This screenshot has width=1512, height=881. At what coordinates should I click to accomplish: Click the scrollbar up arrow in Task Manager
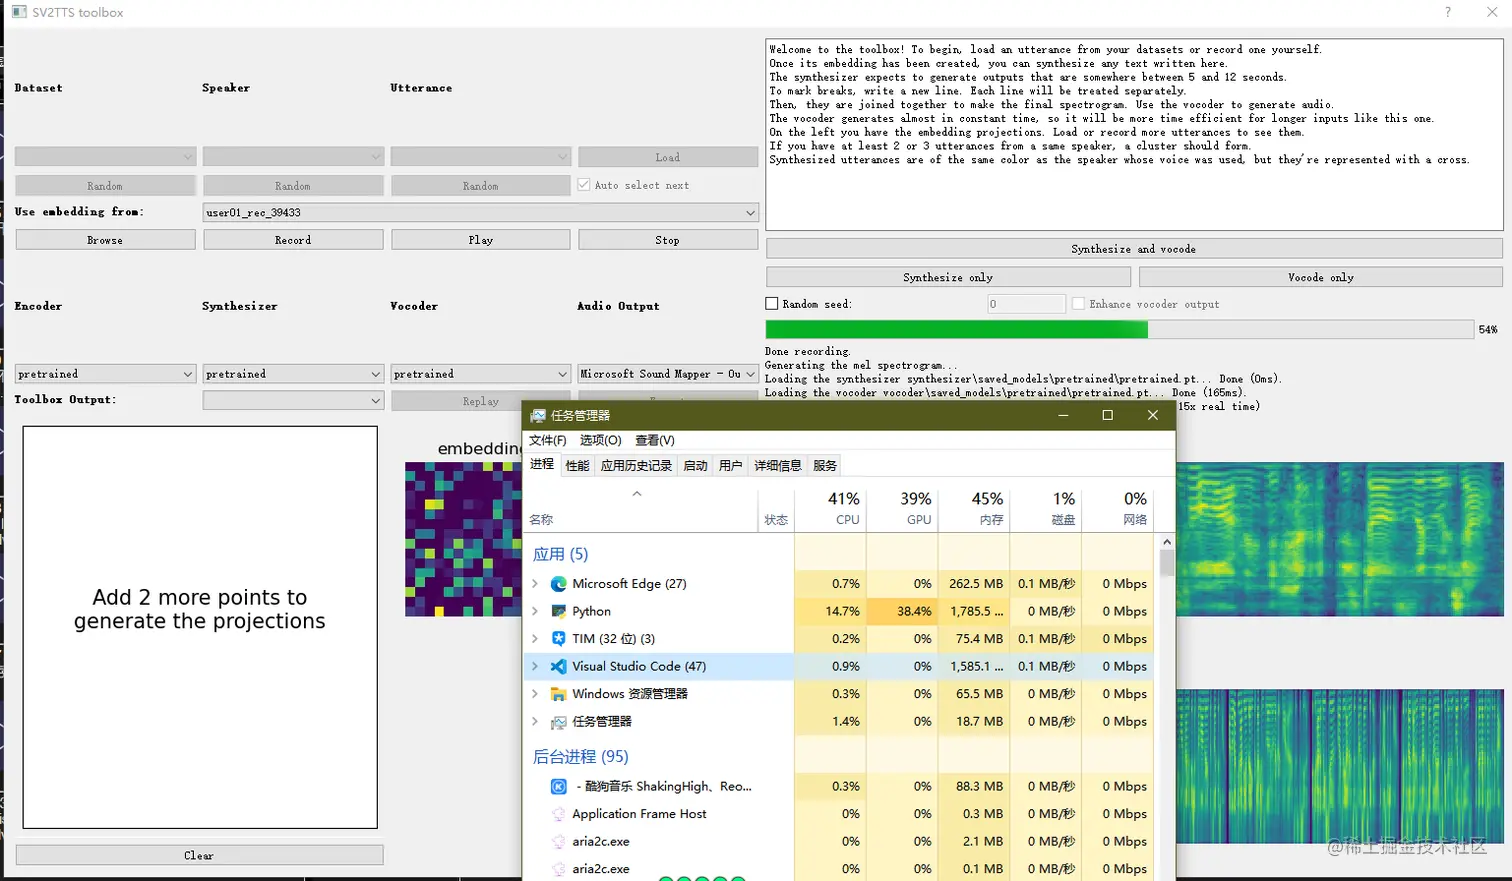point(1167,541)
